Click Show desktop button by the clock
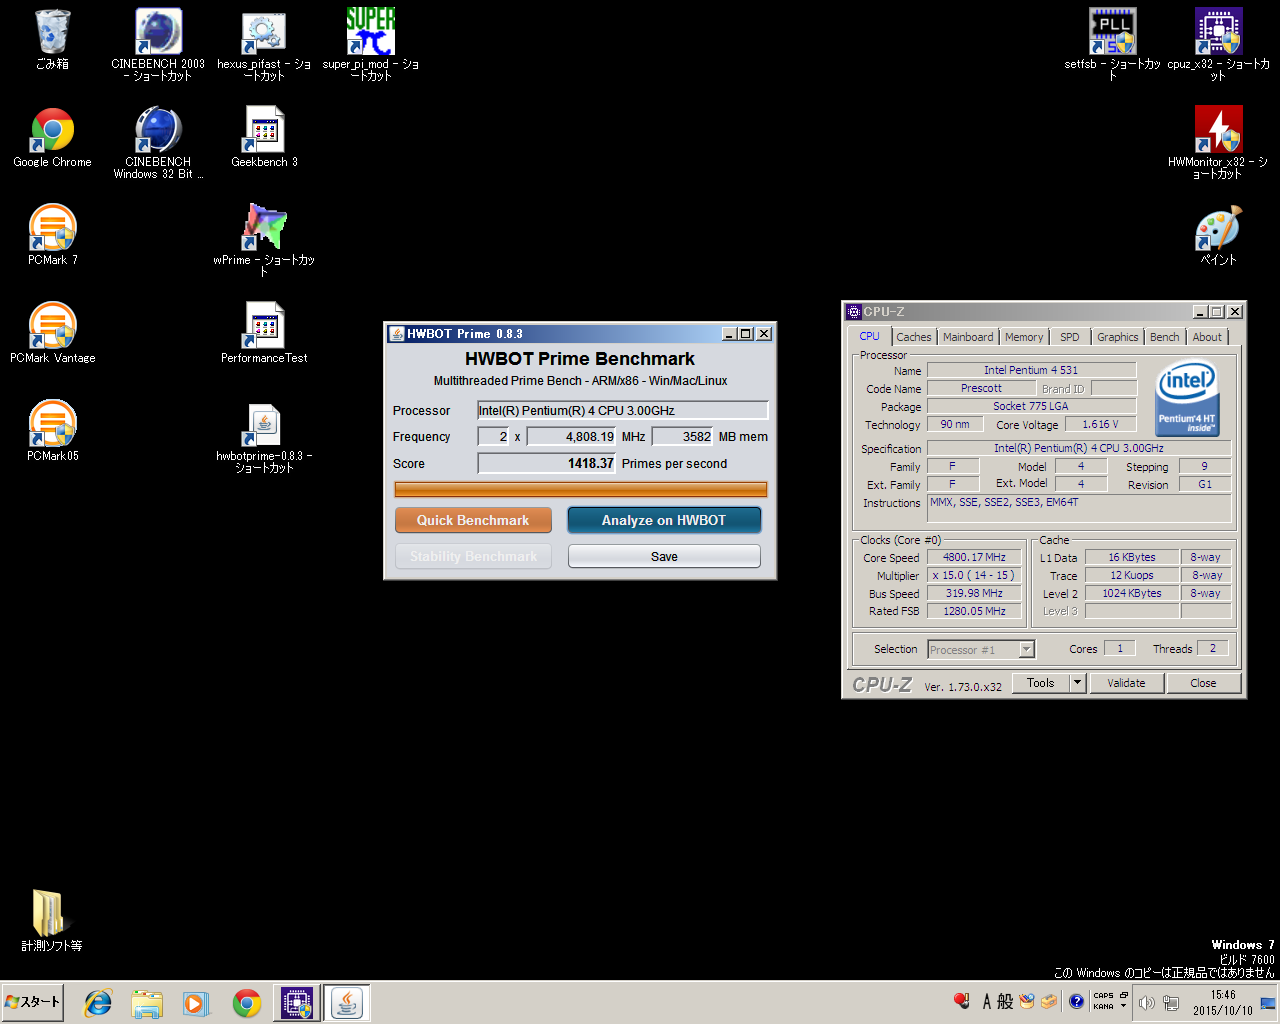This screenshot has width=1280, height=1024. [x=1268, y=1003]
